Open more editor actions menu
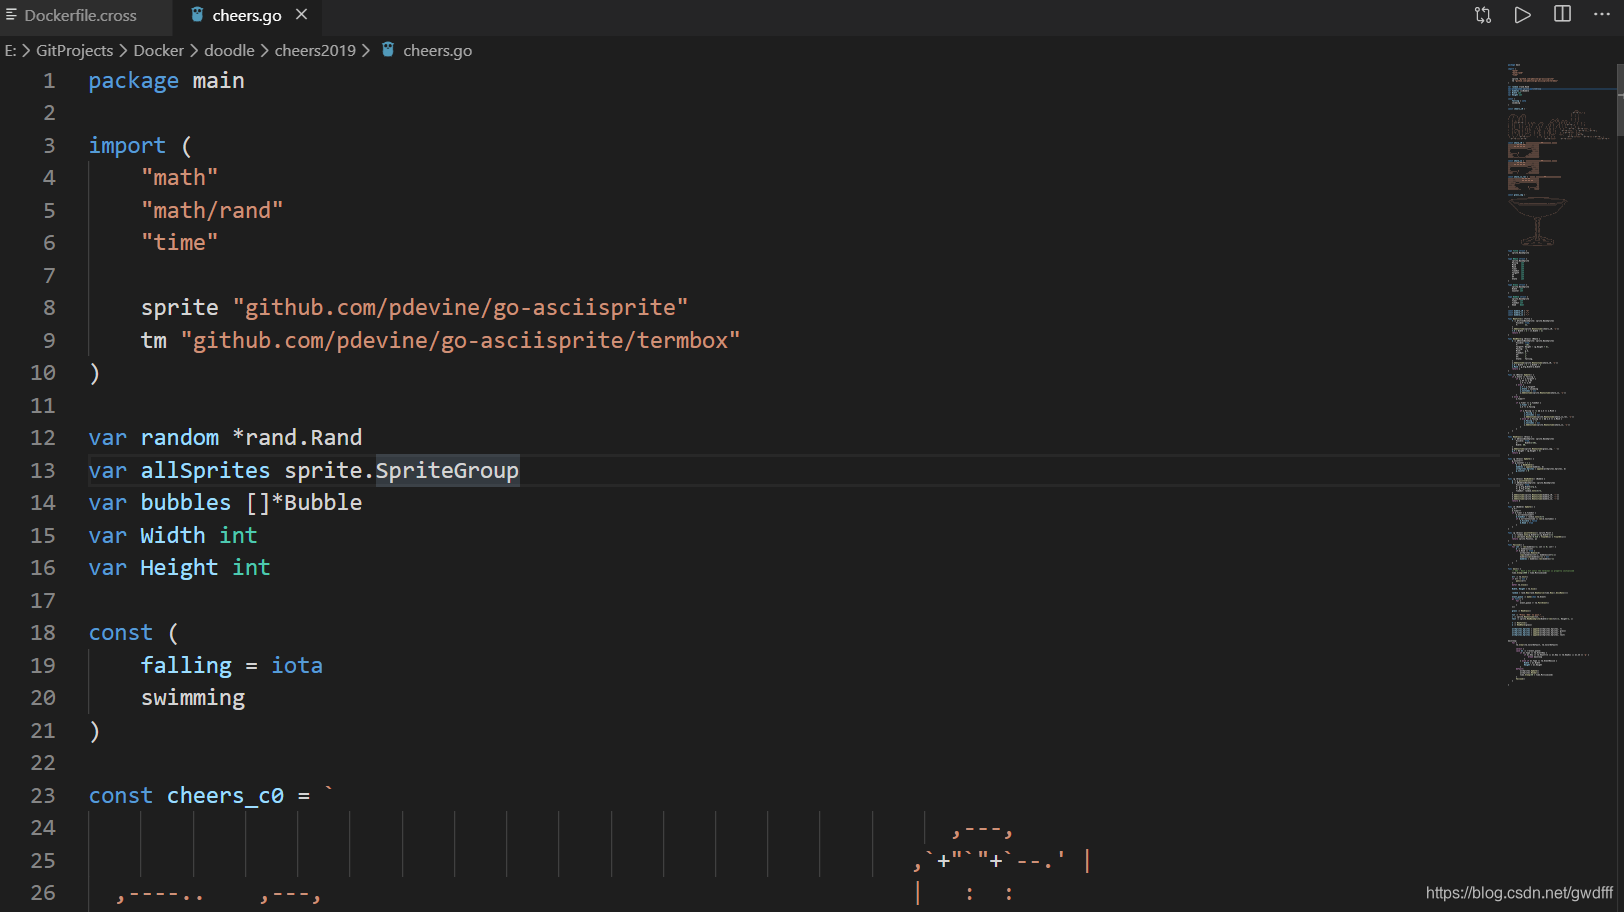 pyautogui.click(x=1602, y=14)
